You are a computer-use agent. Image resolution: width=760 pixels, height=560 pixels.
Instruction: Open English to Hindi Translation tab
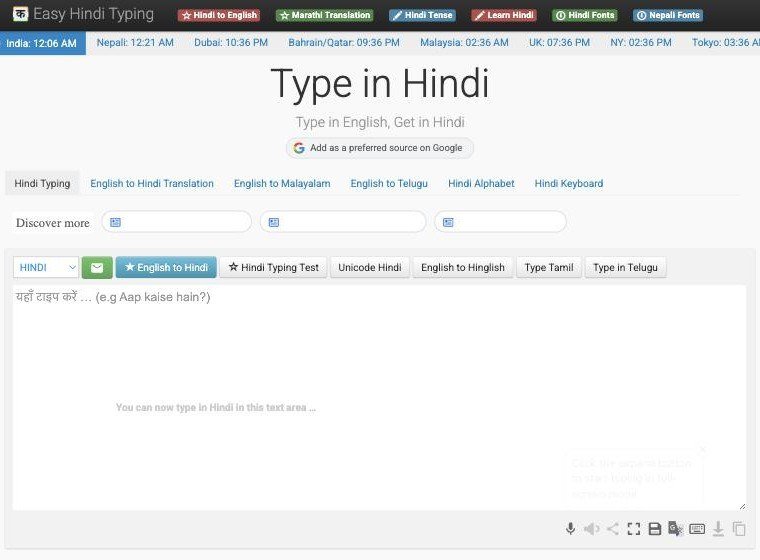click(152, 183)
